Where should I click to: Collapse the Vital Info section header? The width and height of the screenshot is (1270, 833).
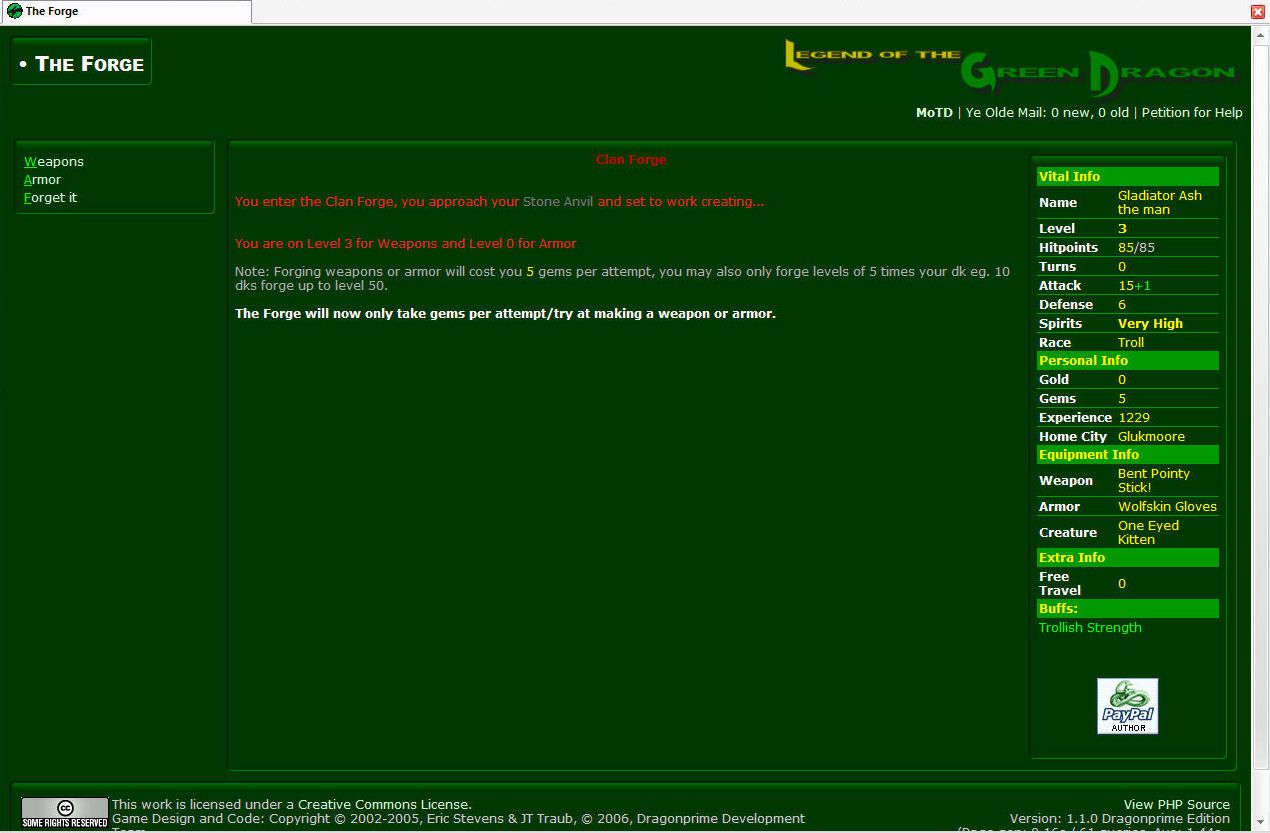point(1069,177)
